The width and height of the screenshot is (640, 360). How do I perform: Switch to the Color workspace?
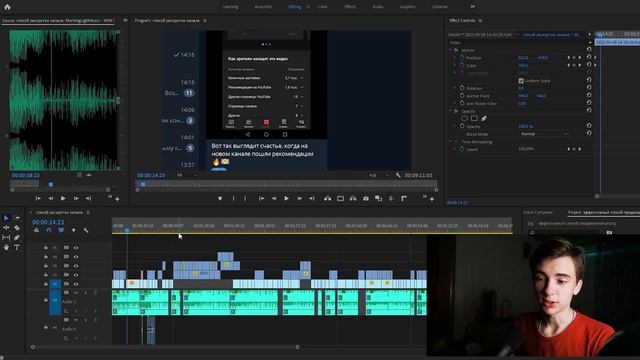click(322, 7)
